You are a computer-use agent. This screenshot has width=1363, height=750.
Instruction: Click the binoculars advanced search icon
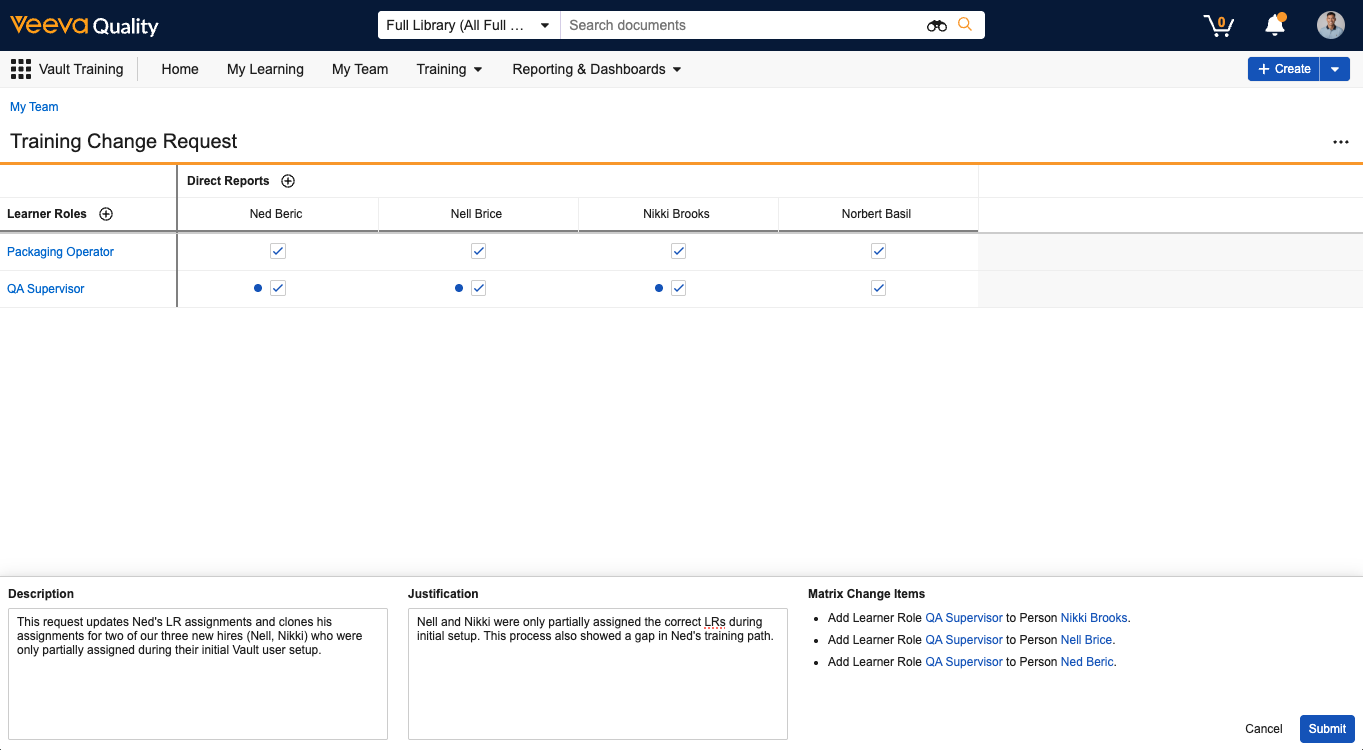pos(936,25)
